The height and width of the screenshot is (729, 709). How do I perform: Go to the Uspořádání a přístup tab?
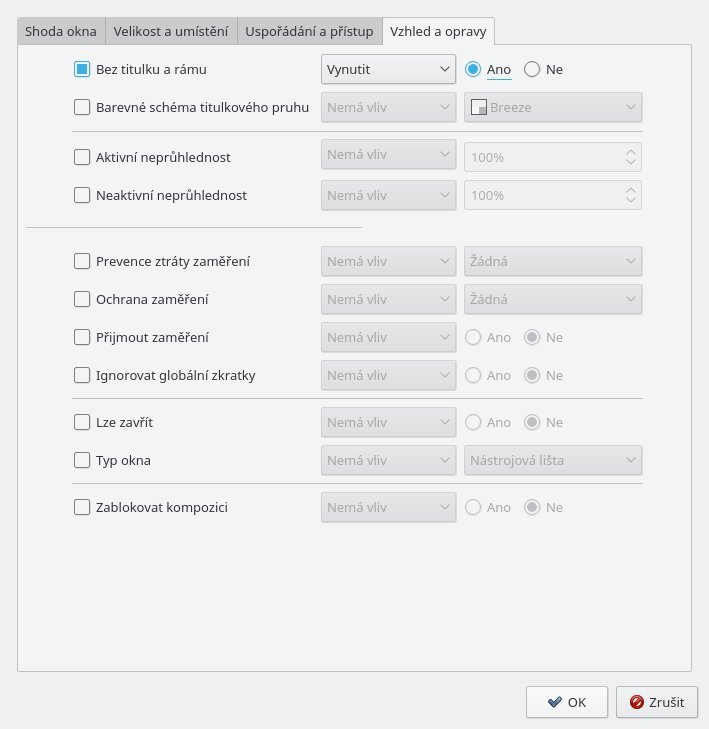pos(310,31)
